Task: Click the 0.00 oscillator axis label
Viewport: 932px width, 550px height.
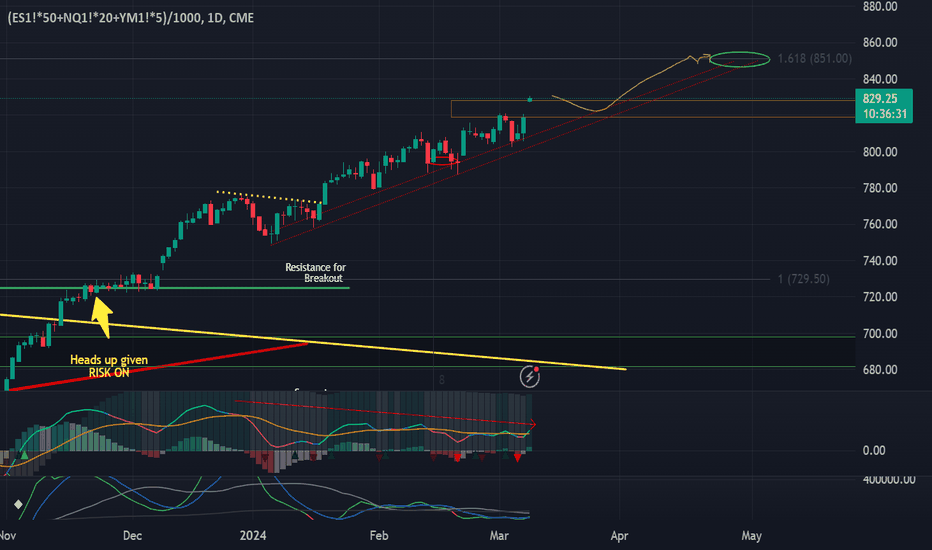Action: point(874,450)
